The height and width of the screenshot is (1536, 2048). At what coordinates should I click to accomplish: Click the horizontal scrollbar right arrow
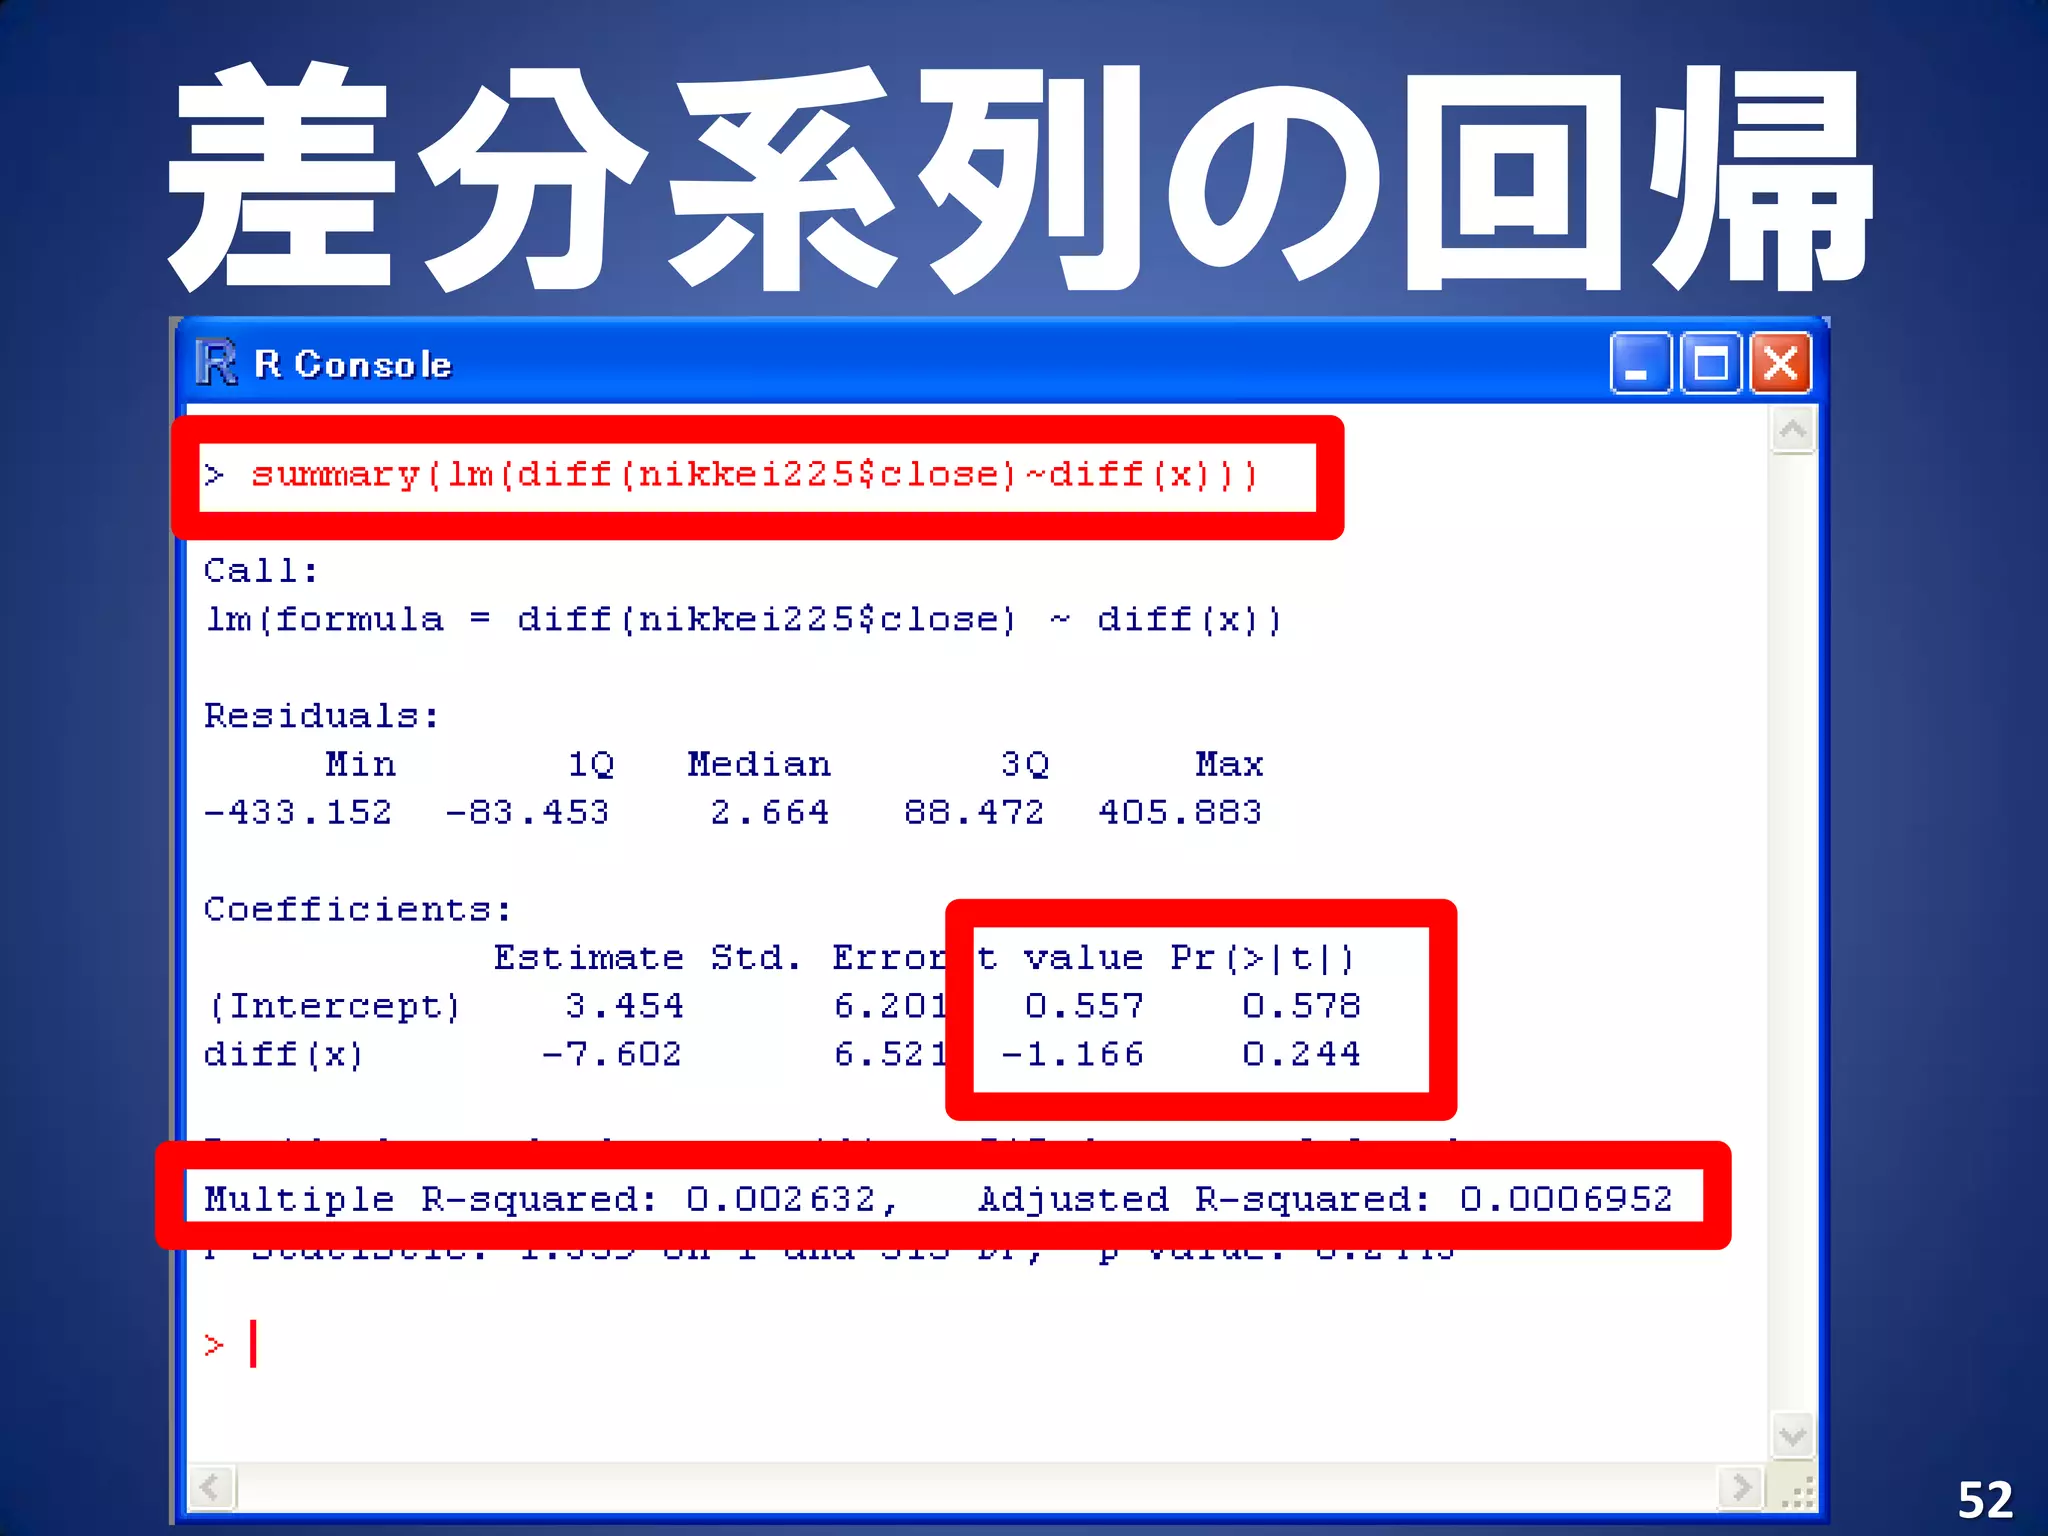(x=1741, y=1488)
